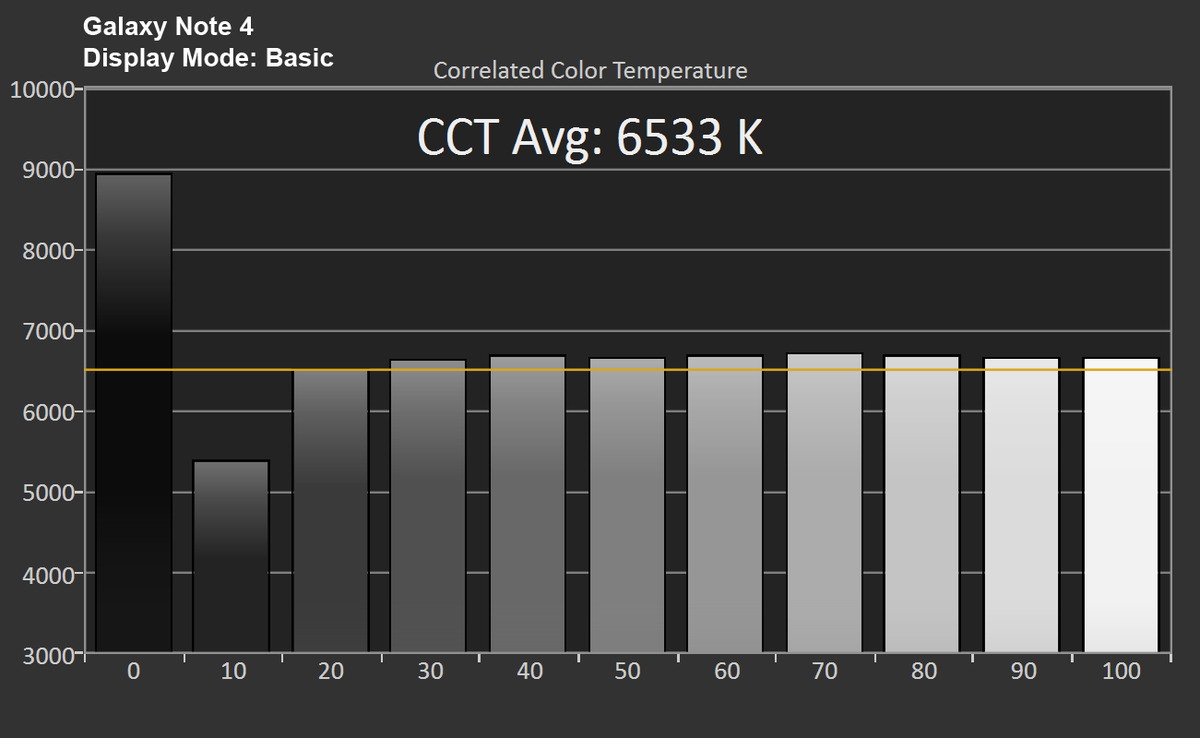
Task: Click the bar for 10 percent stimulus
Action: point(232,556)
